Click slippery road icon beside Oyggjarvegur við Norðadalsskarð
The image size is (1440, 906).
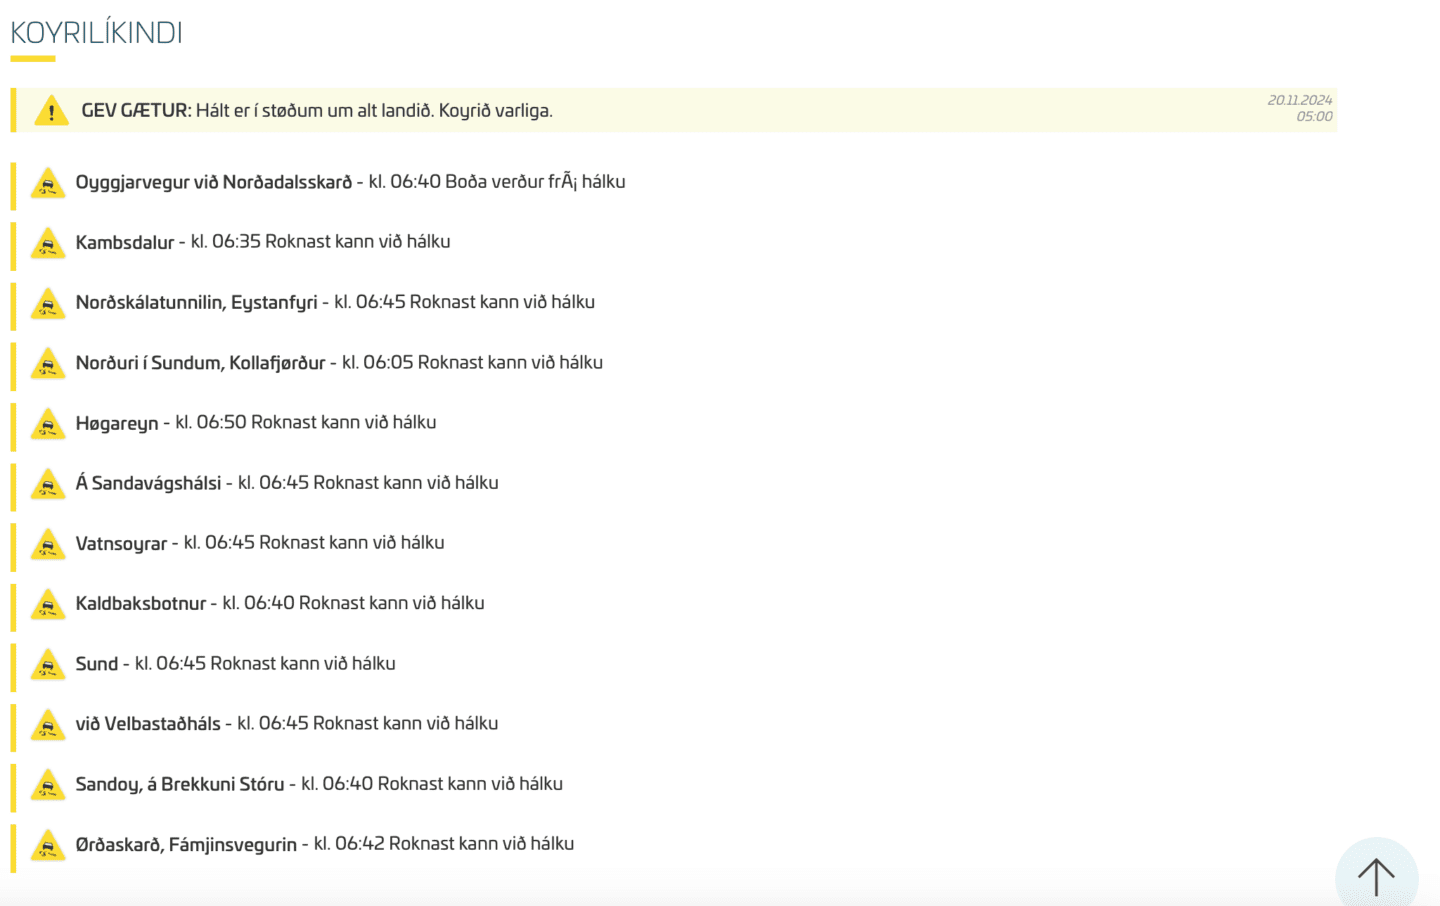click(47, 183)
